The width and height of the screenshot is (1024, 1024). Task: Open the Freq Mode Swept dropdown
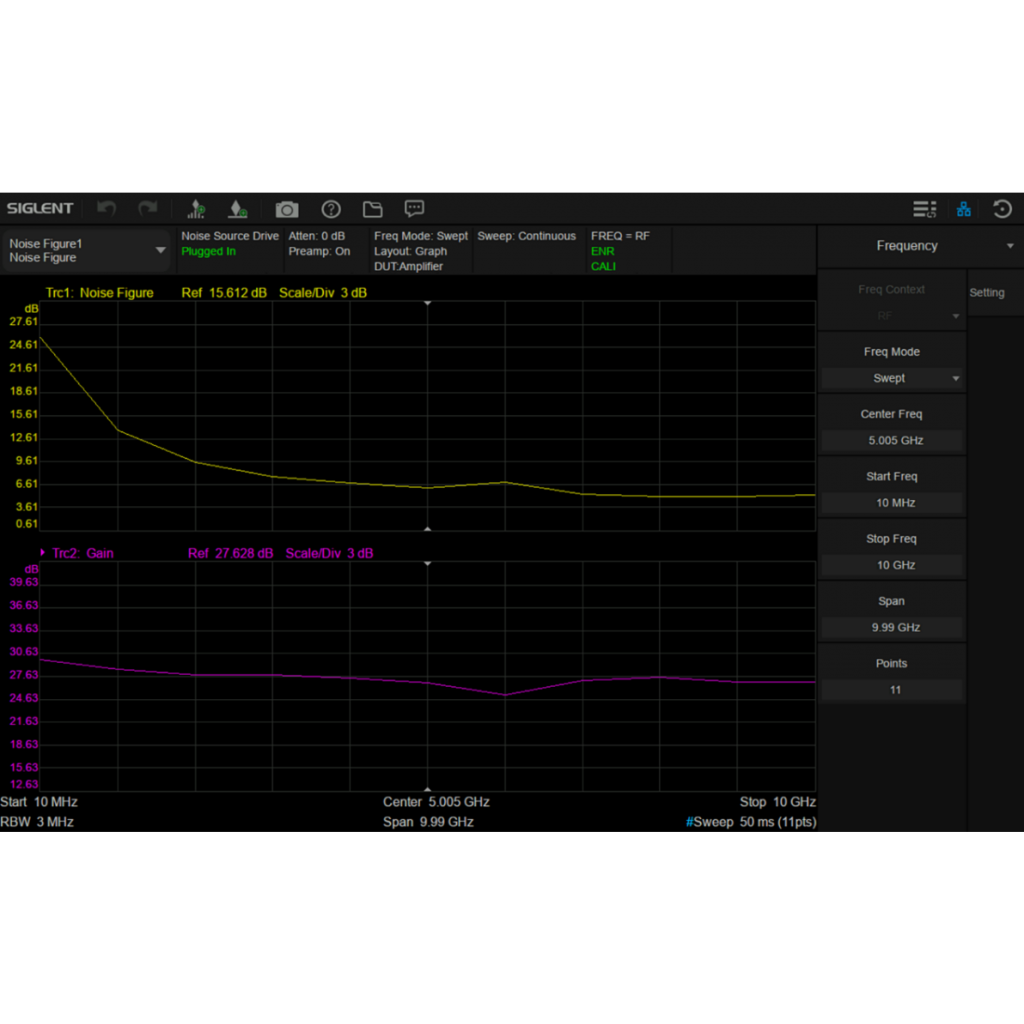[891, 378]
